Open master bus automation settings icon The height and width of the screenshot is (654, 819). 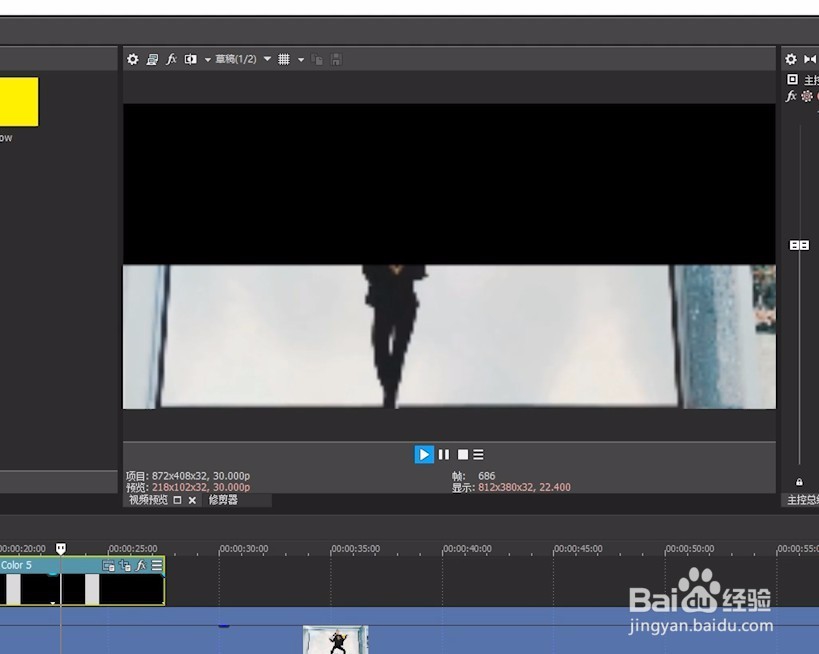coord(807,96)
